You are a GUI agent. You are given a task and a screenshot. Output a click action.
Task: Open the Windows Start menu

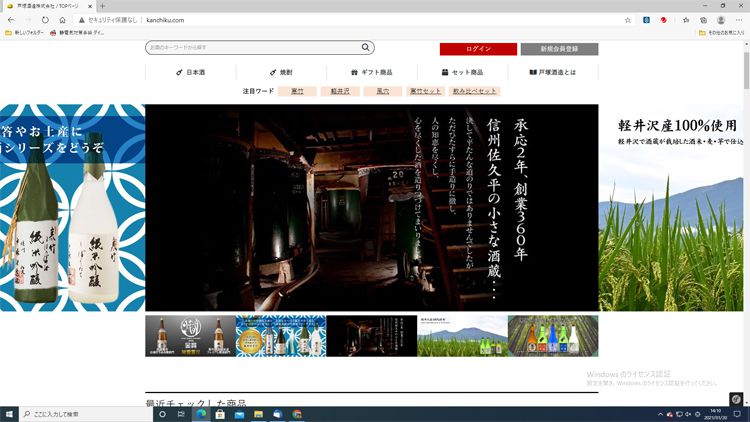[9, 414]
